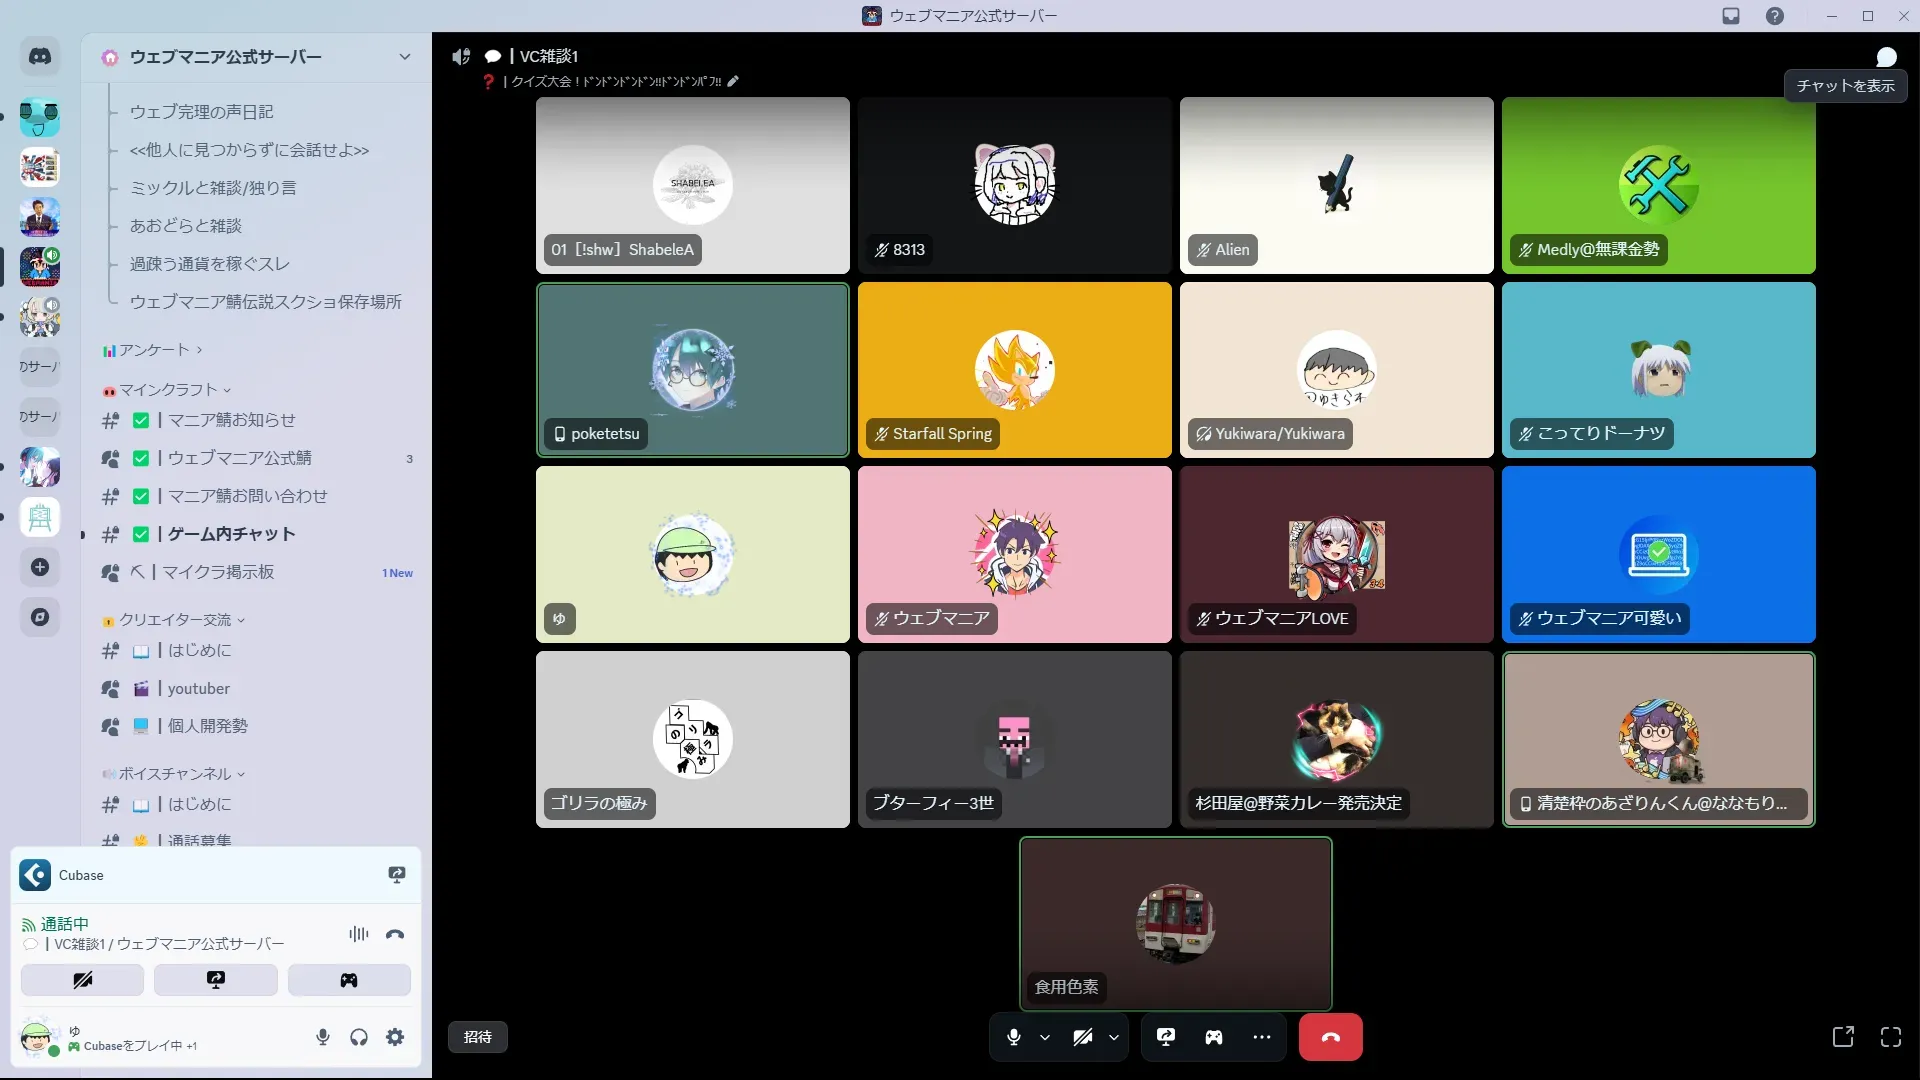Open Discord direct messages home icon
The image size is (1920, 1080).
click(40, 57)
